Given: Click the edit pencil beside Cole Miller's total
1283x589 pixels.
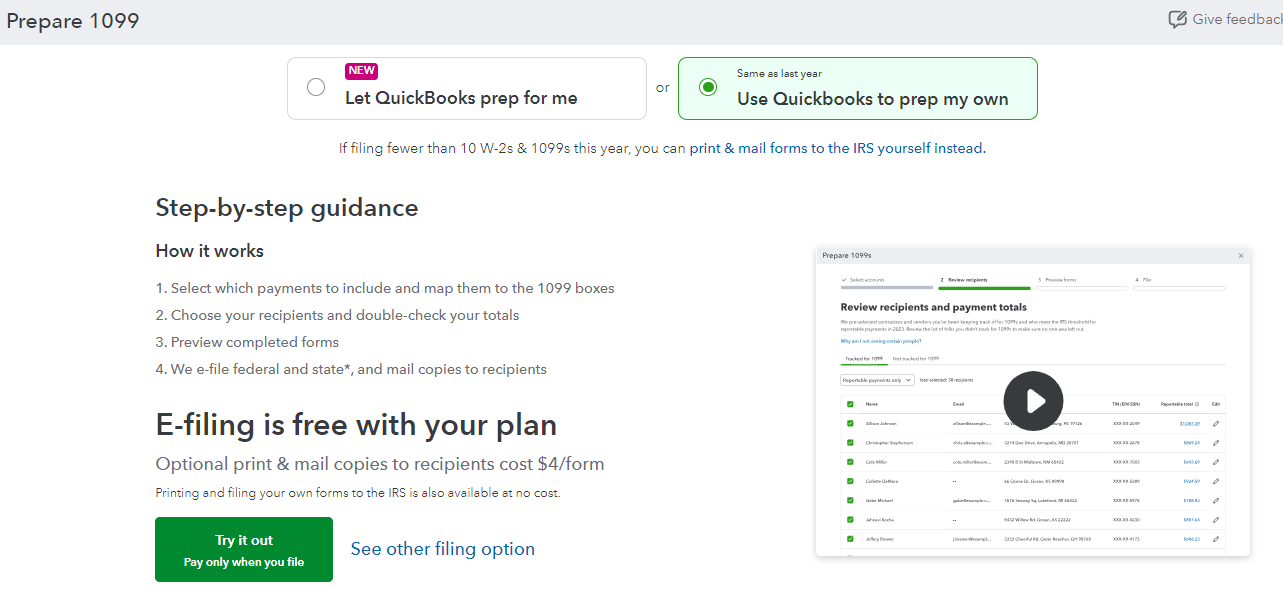Looking at the screenshot, I should click(1216, 462).
